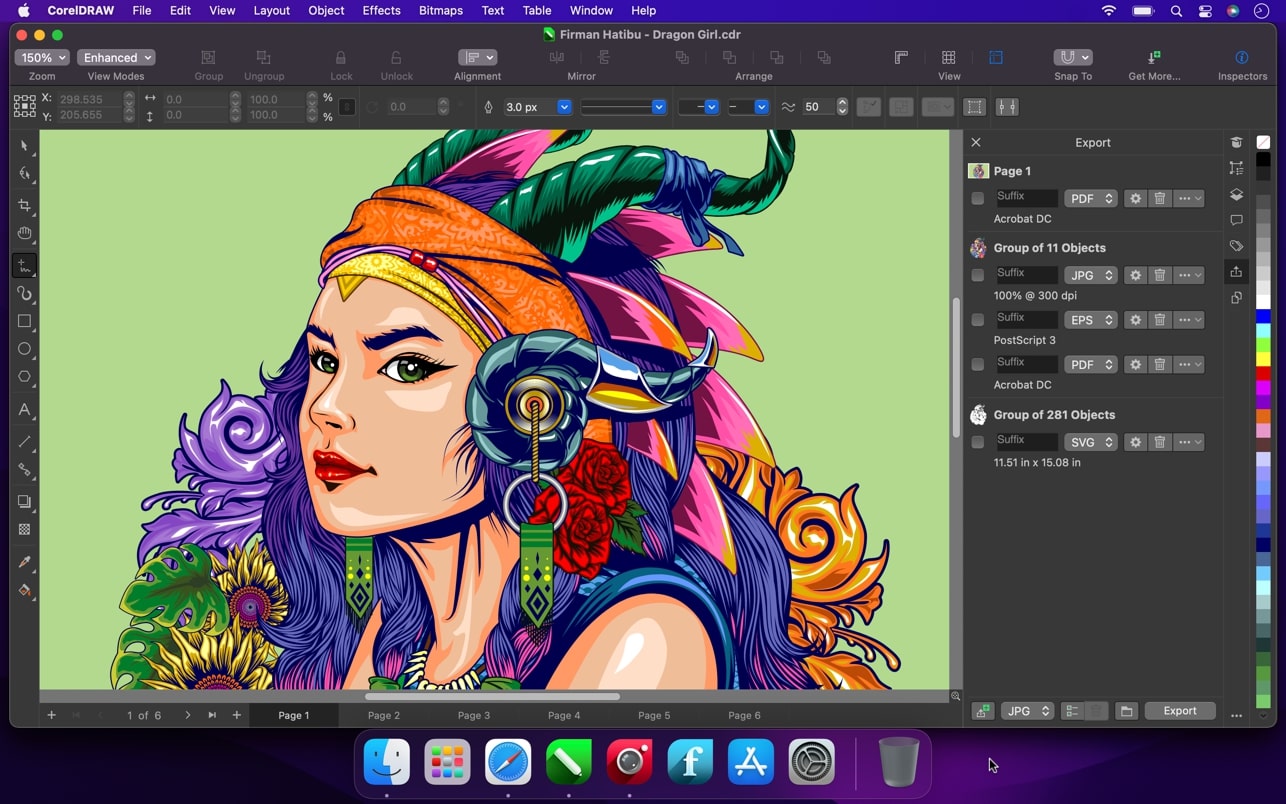Switch to Page 3 tab

472,715
